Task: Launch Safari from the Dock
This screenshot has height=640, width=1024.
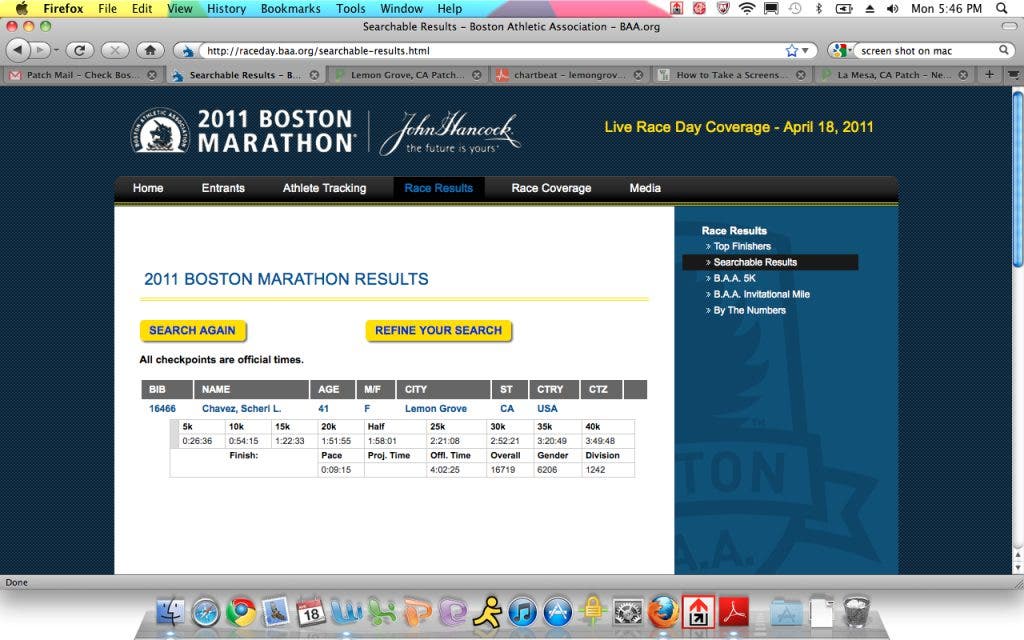Action: pyautogui.click(x=205, y=613)
